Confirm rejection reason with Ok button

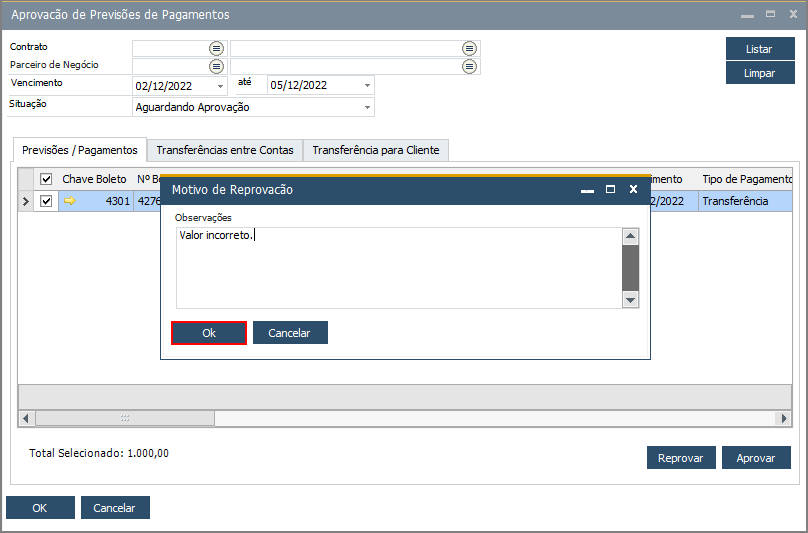[x=209, y=333]
